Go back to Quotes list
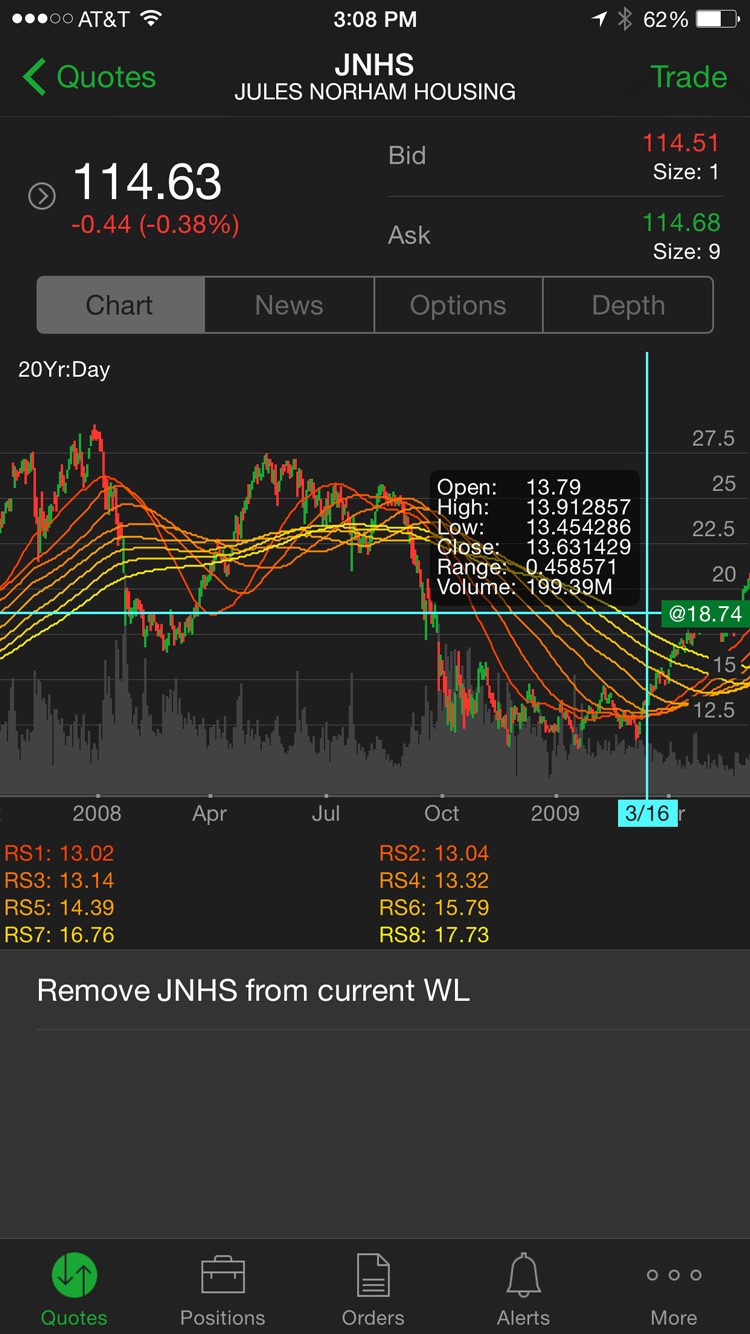The image size is (750, 1334). click(89, 77)
